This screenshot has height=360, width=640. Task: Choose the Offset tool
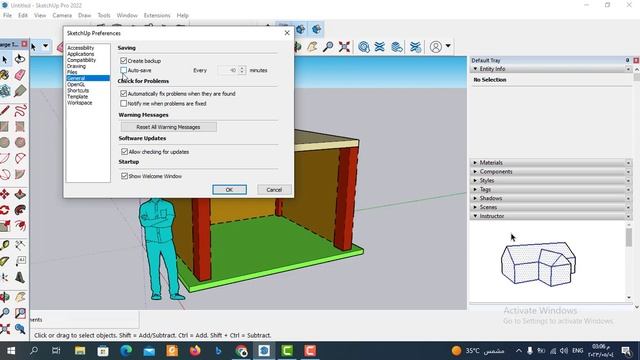(20, 225)
